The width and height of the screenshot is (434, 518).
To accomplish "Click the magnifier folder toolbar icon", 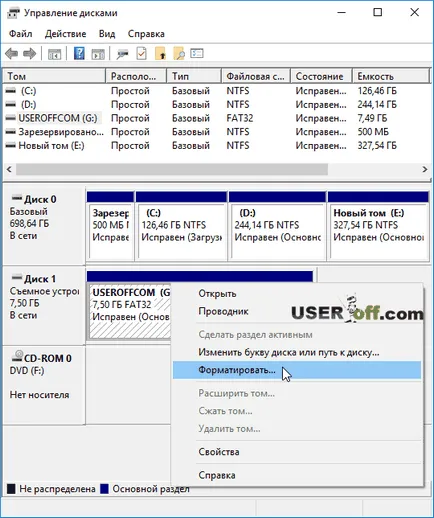I will pyautogui.click(x=179, y=53).
